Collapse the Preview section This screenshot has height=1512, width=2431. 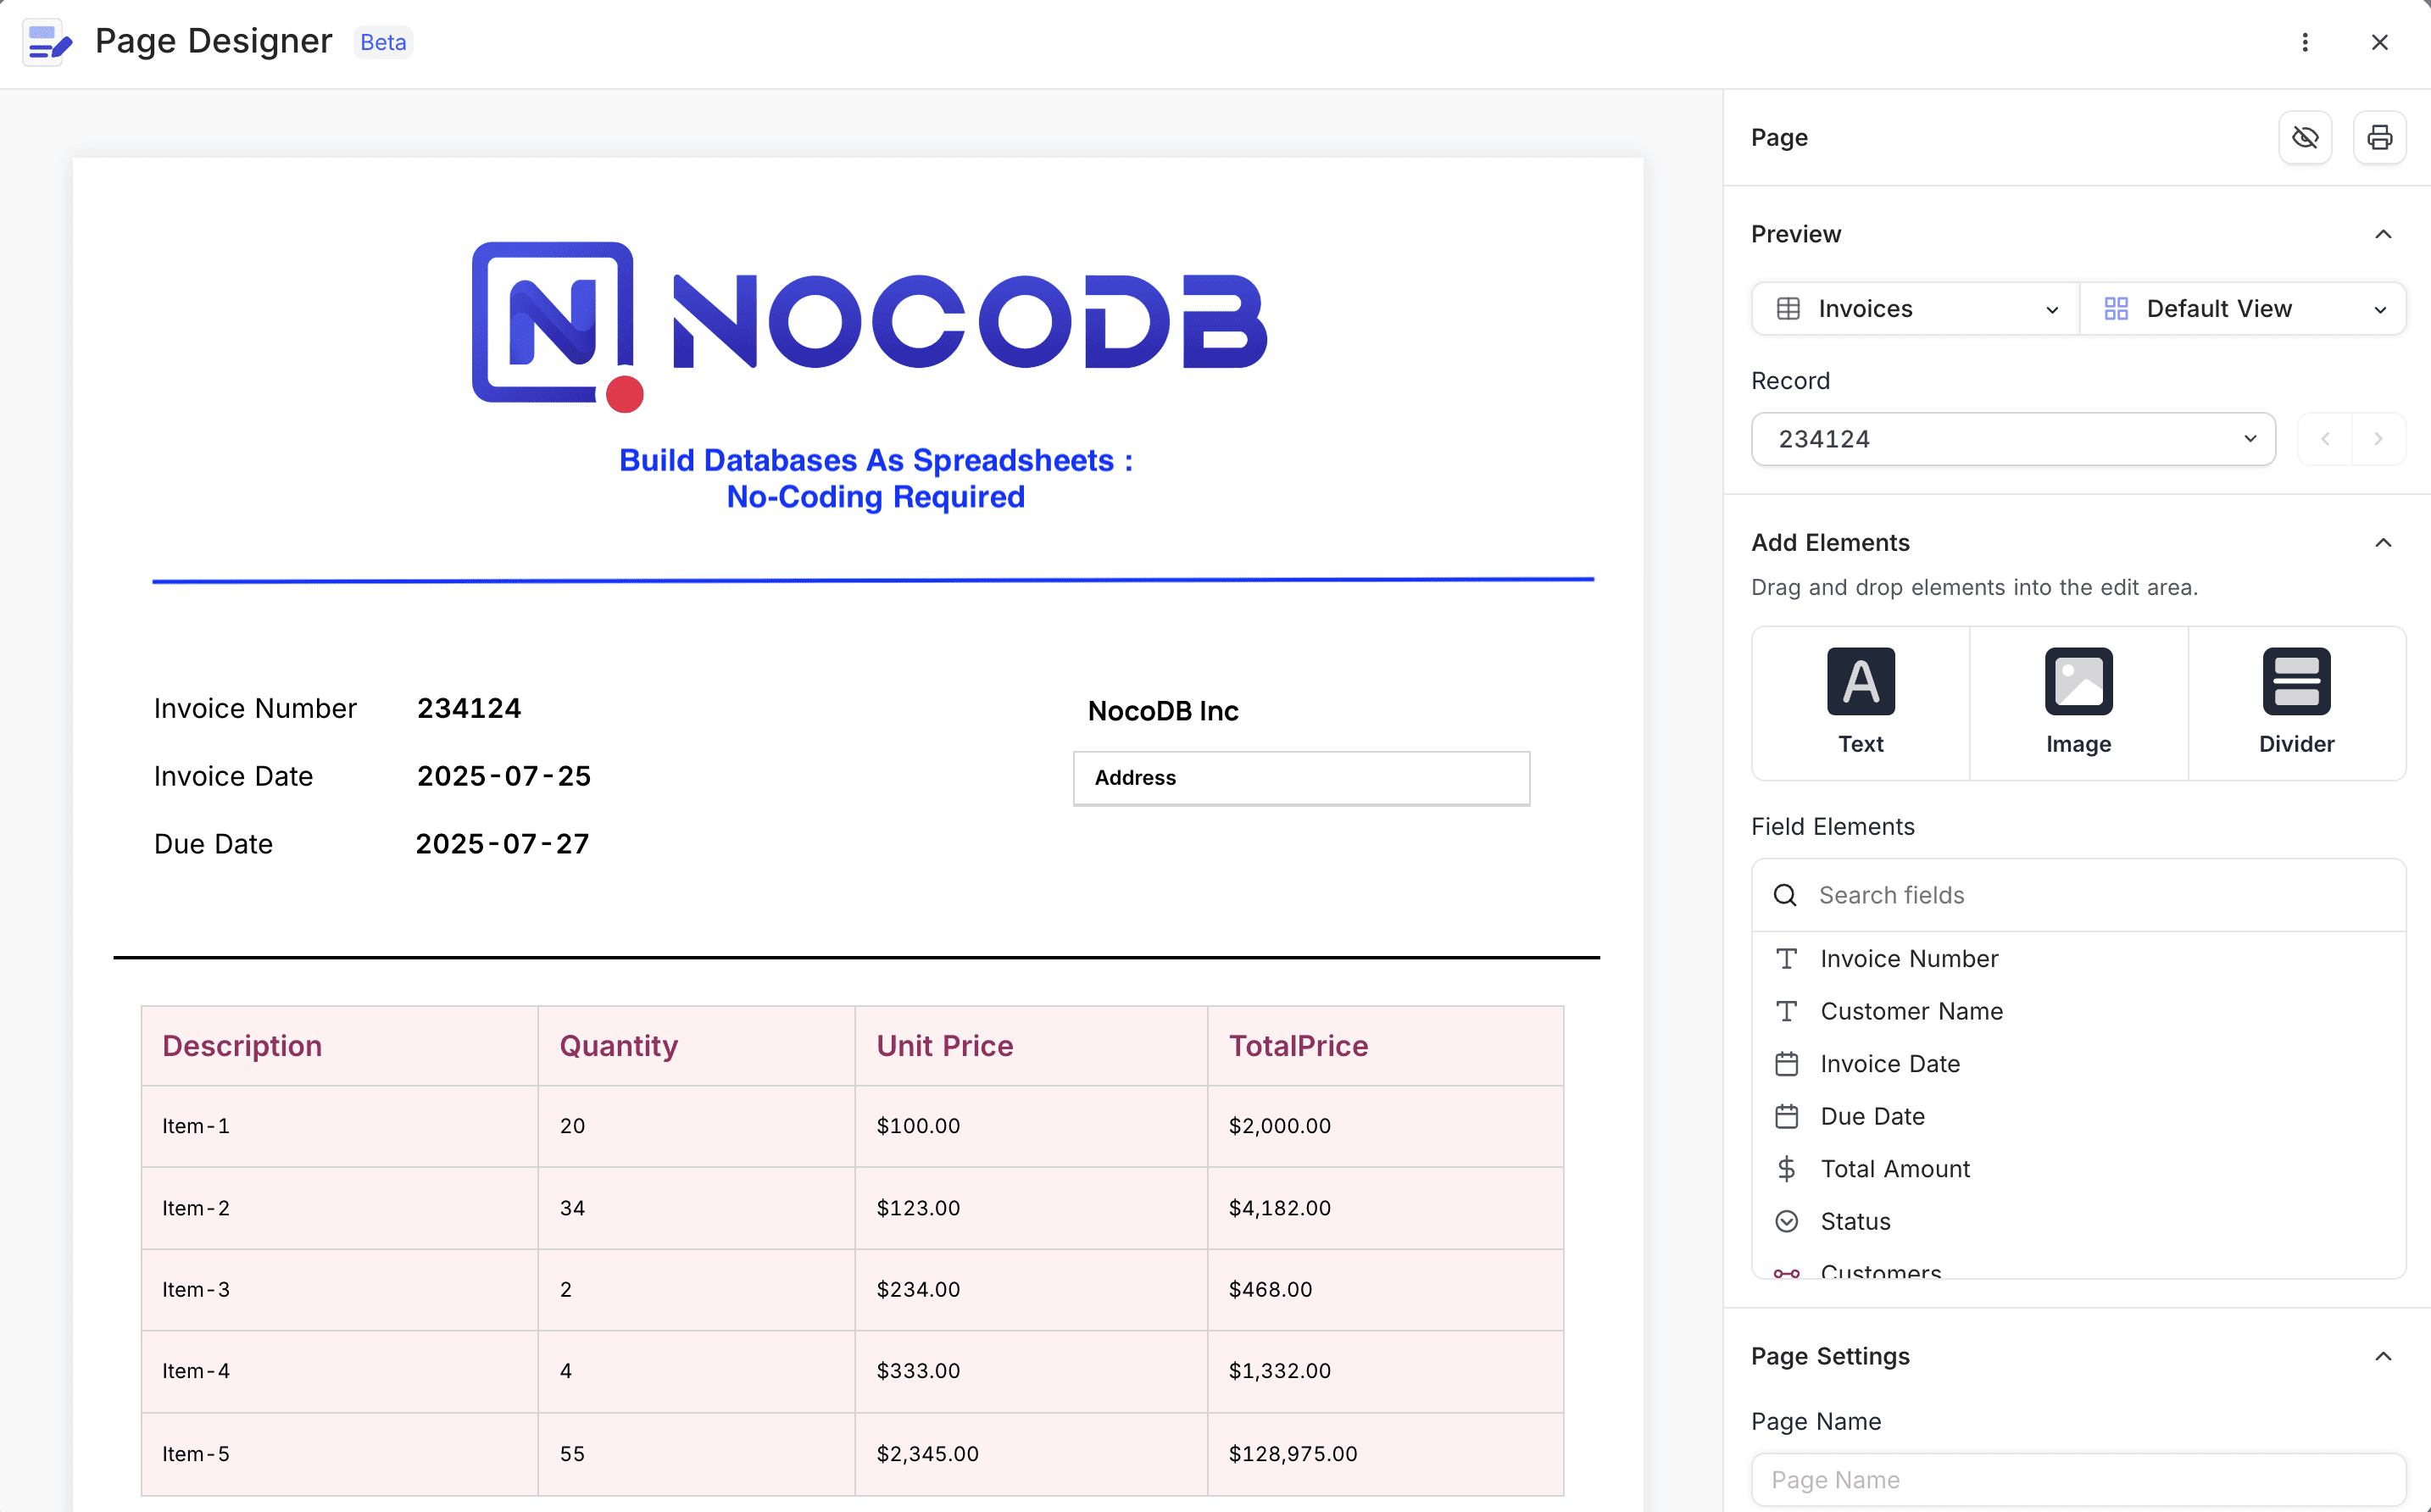pyautogui.click(x=2383, y=234)
